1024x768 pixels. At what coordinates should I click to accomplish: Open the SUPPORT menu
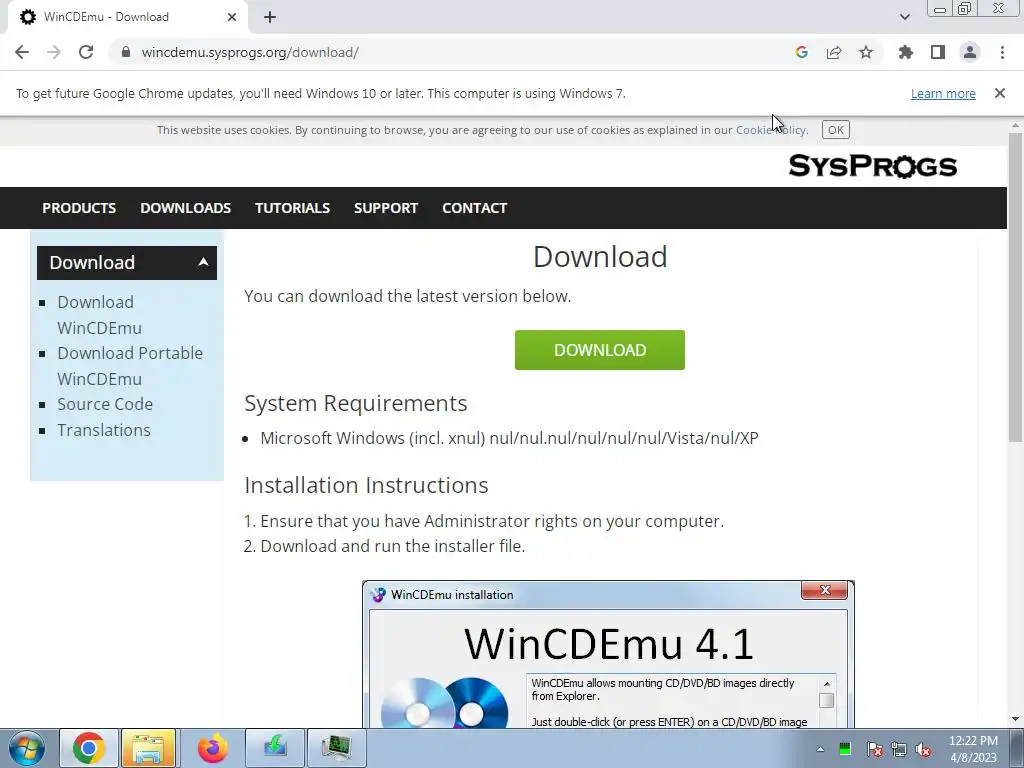[386, 208]
